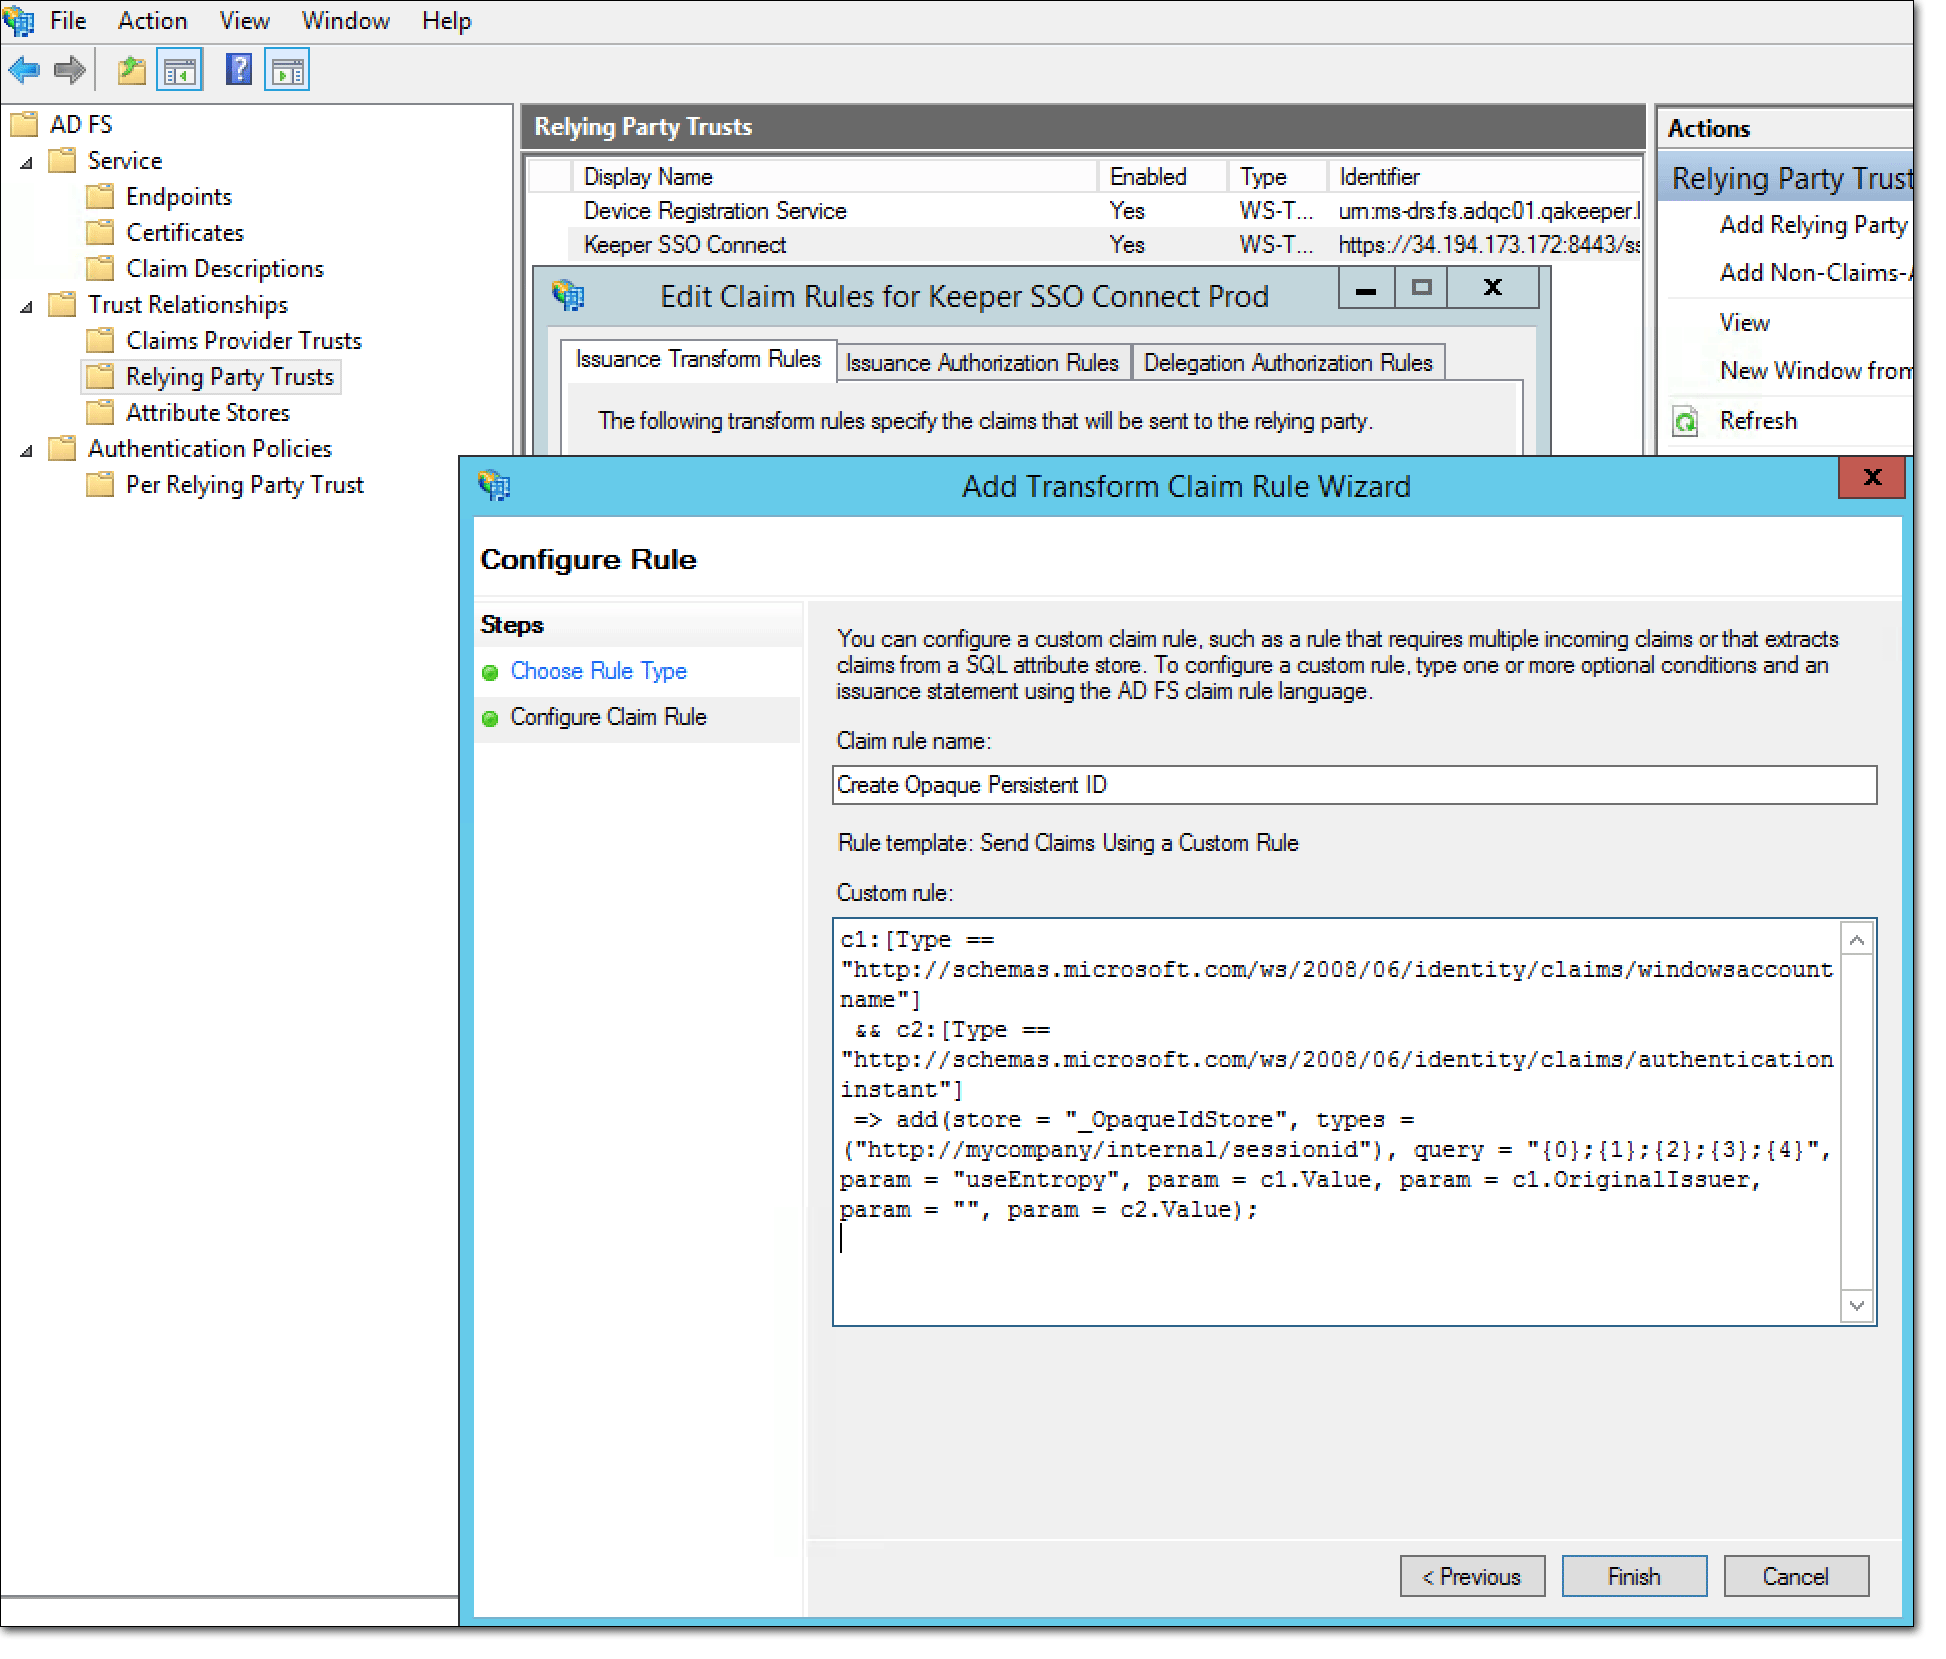Click the Refresh icon in the Actions pane
Image resolution: width=1946 pixels, height=1659 pixels.
click(1687, 420)
